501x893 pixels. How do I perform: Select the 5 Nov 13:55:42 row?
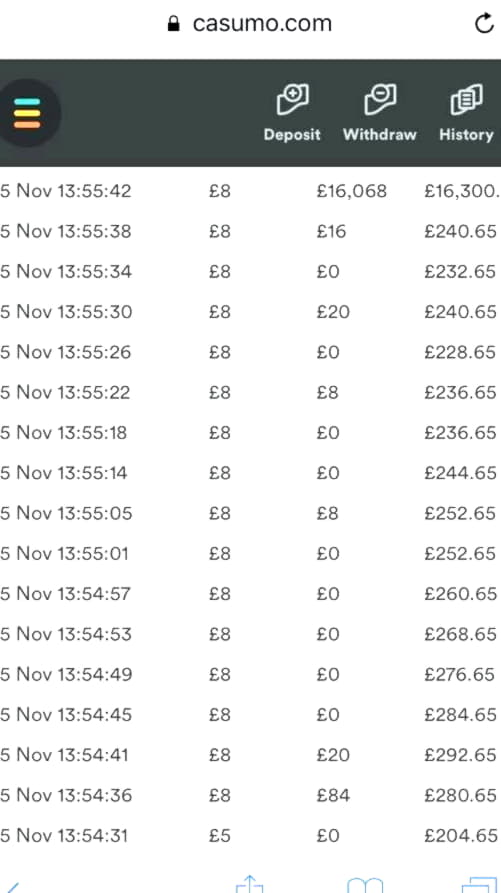coord(250,191)
